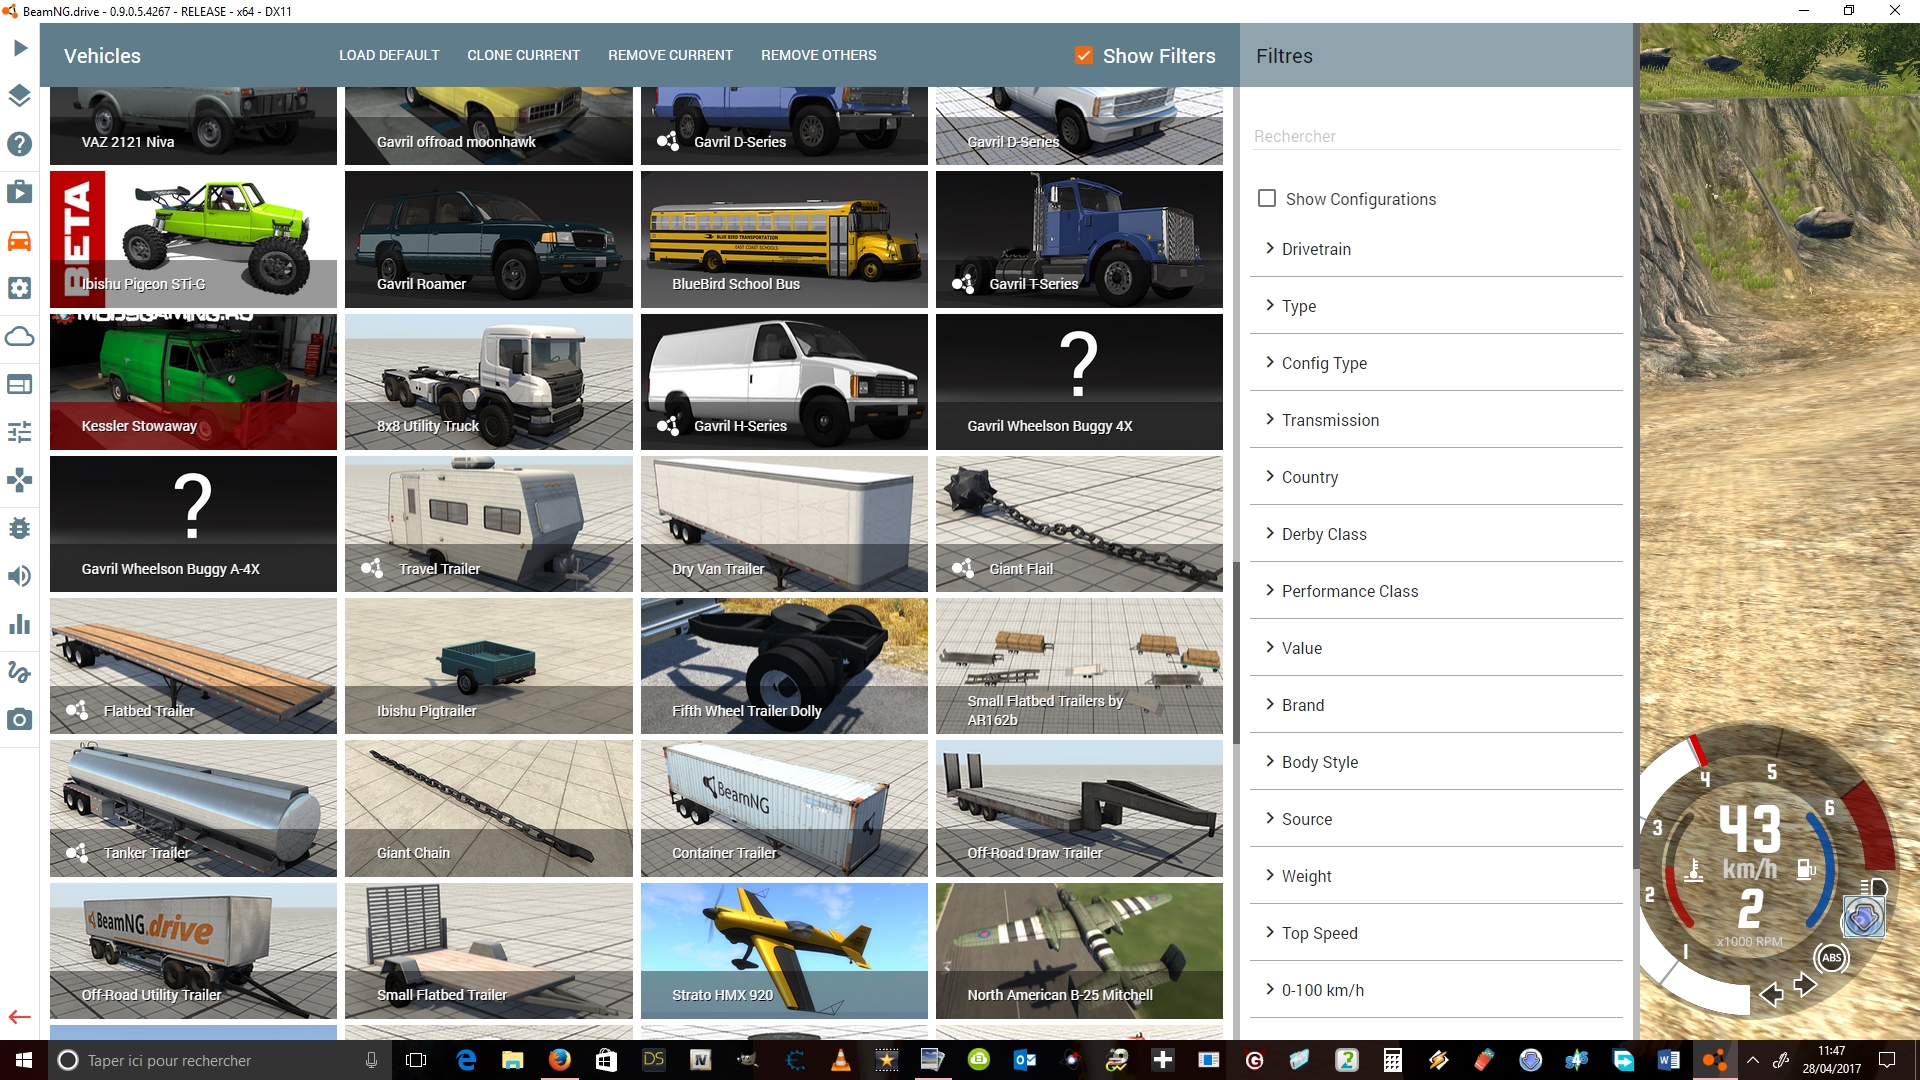
Task: Select the Gavril Roamer vehicle
Action: 488,239
